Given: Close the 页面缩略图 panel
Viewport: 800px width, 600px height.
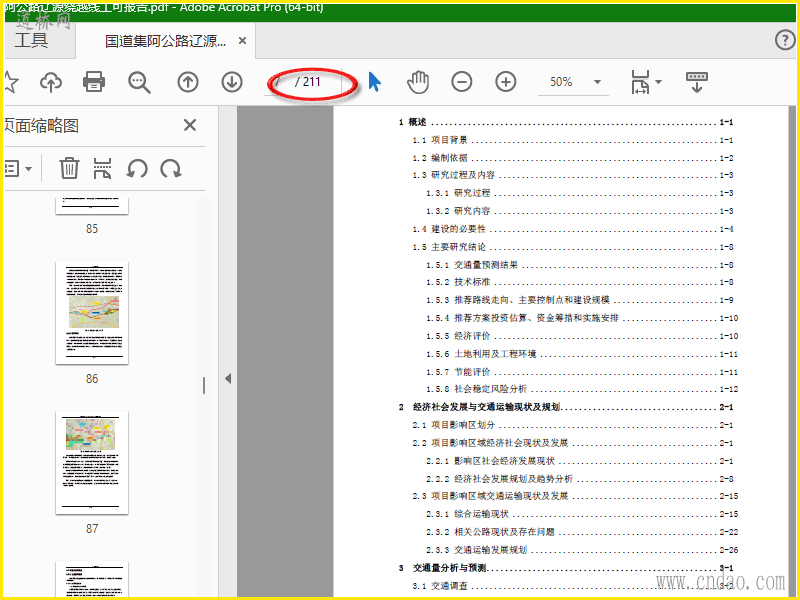Looking at the screenshot, I should point(190,124).
